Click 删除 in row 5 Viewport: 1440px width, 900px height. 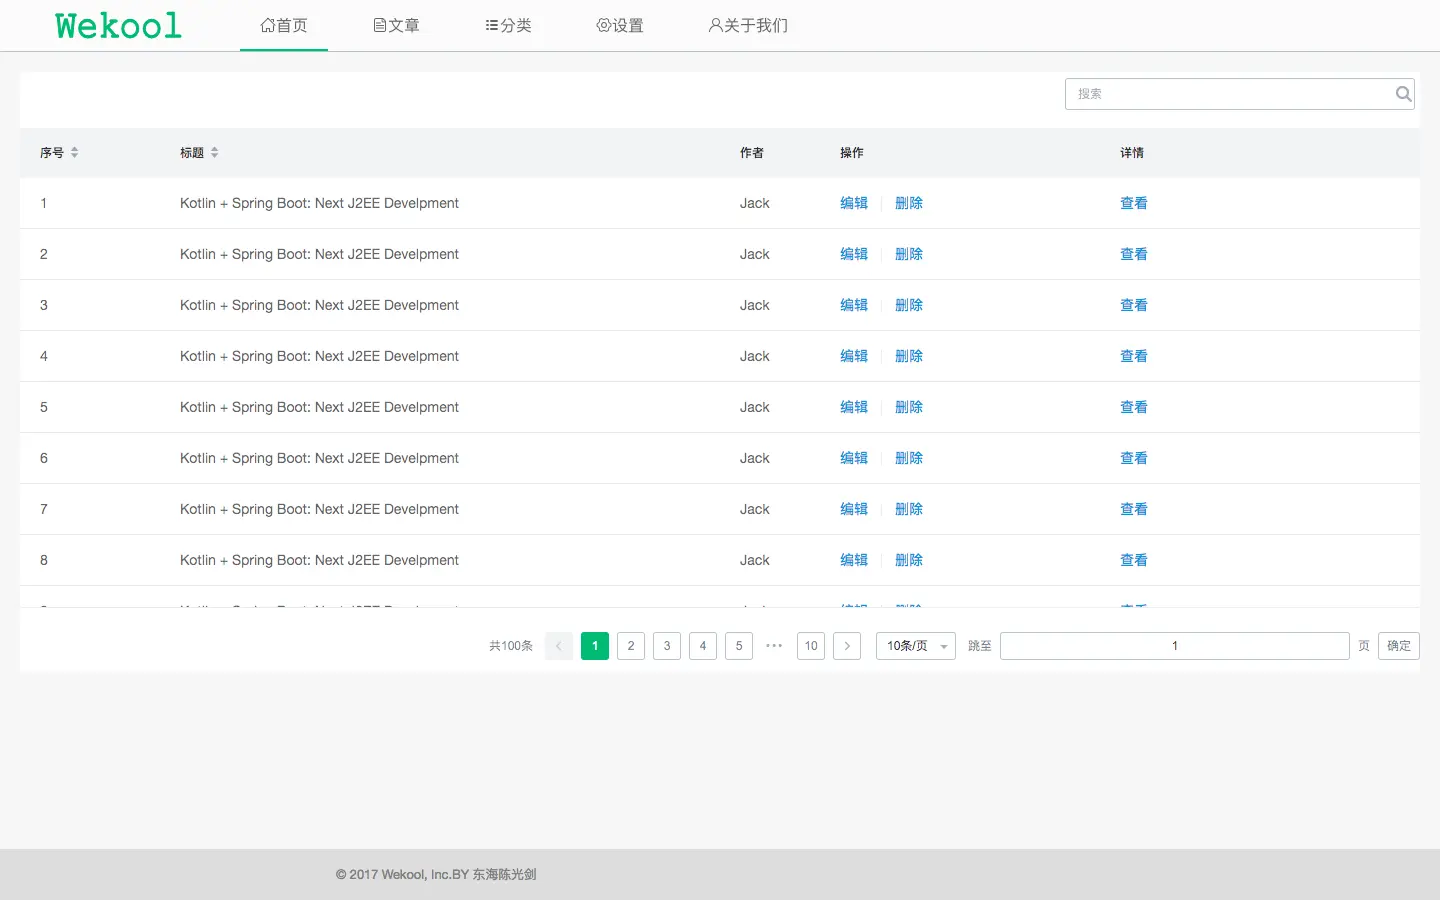(909, 407)
